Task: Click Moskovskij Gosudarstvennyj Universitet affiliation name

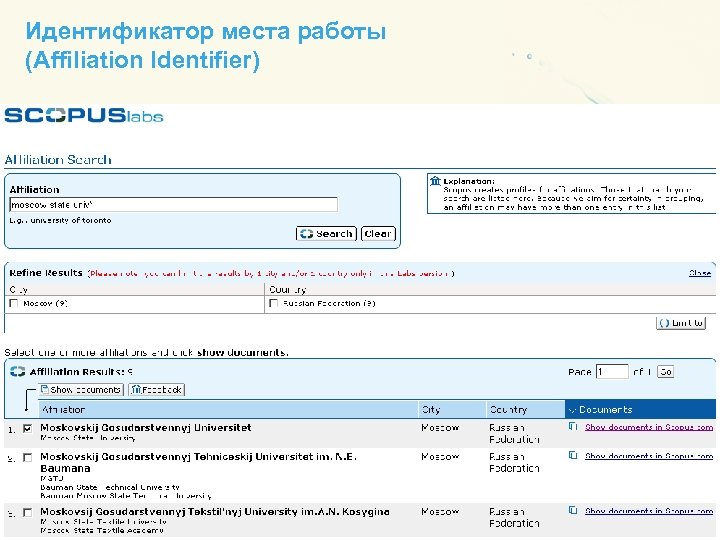Action: point(146,428)
